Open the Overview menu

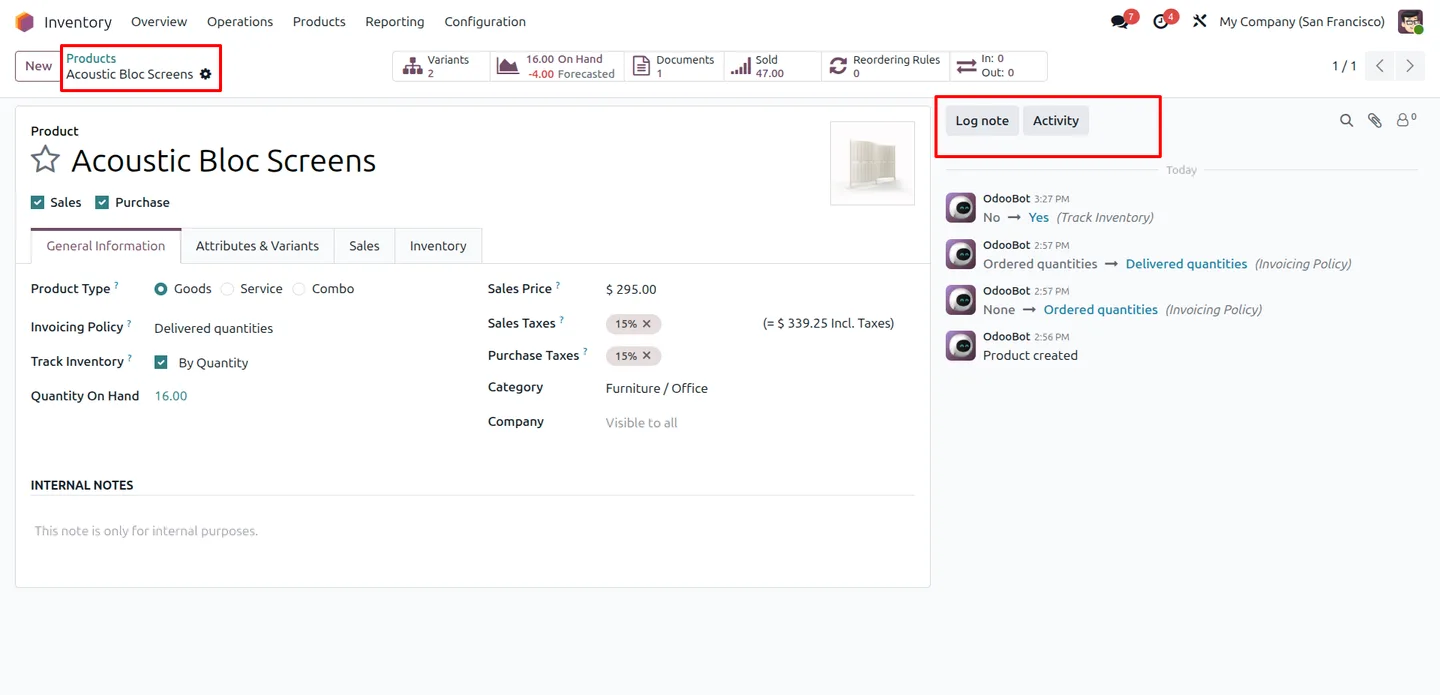[159, 22]
